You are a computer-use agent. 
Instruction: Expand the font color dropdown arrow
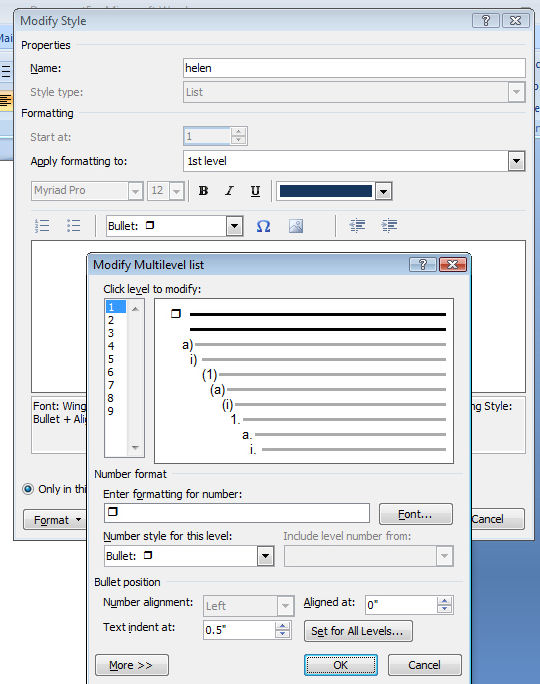[x=384, y=191]
